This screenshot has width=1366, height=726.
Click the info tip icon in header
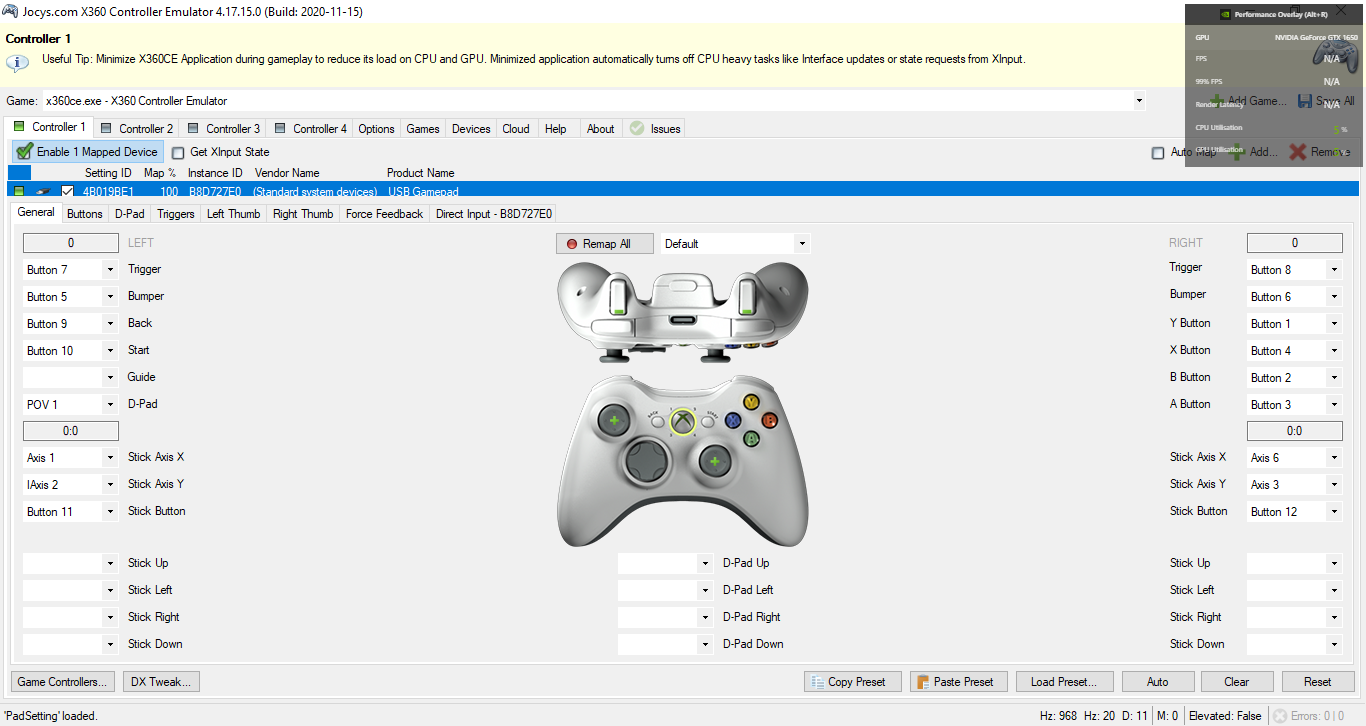18,62
